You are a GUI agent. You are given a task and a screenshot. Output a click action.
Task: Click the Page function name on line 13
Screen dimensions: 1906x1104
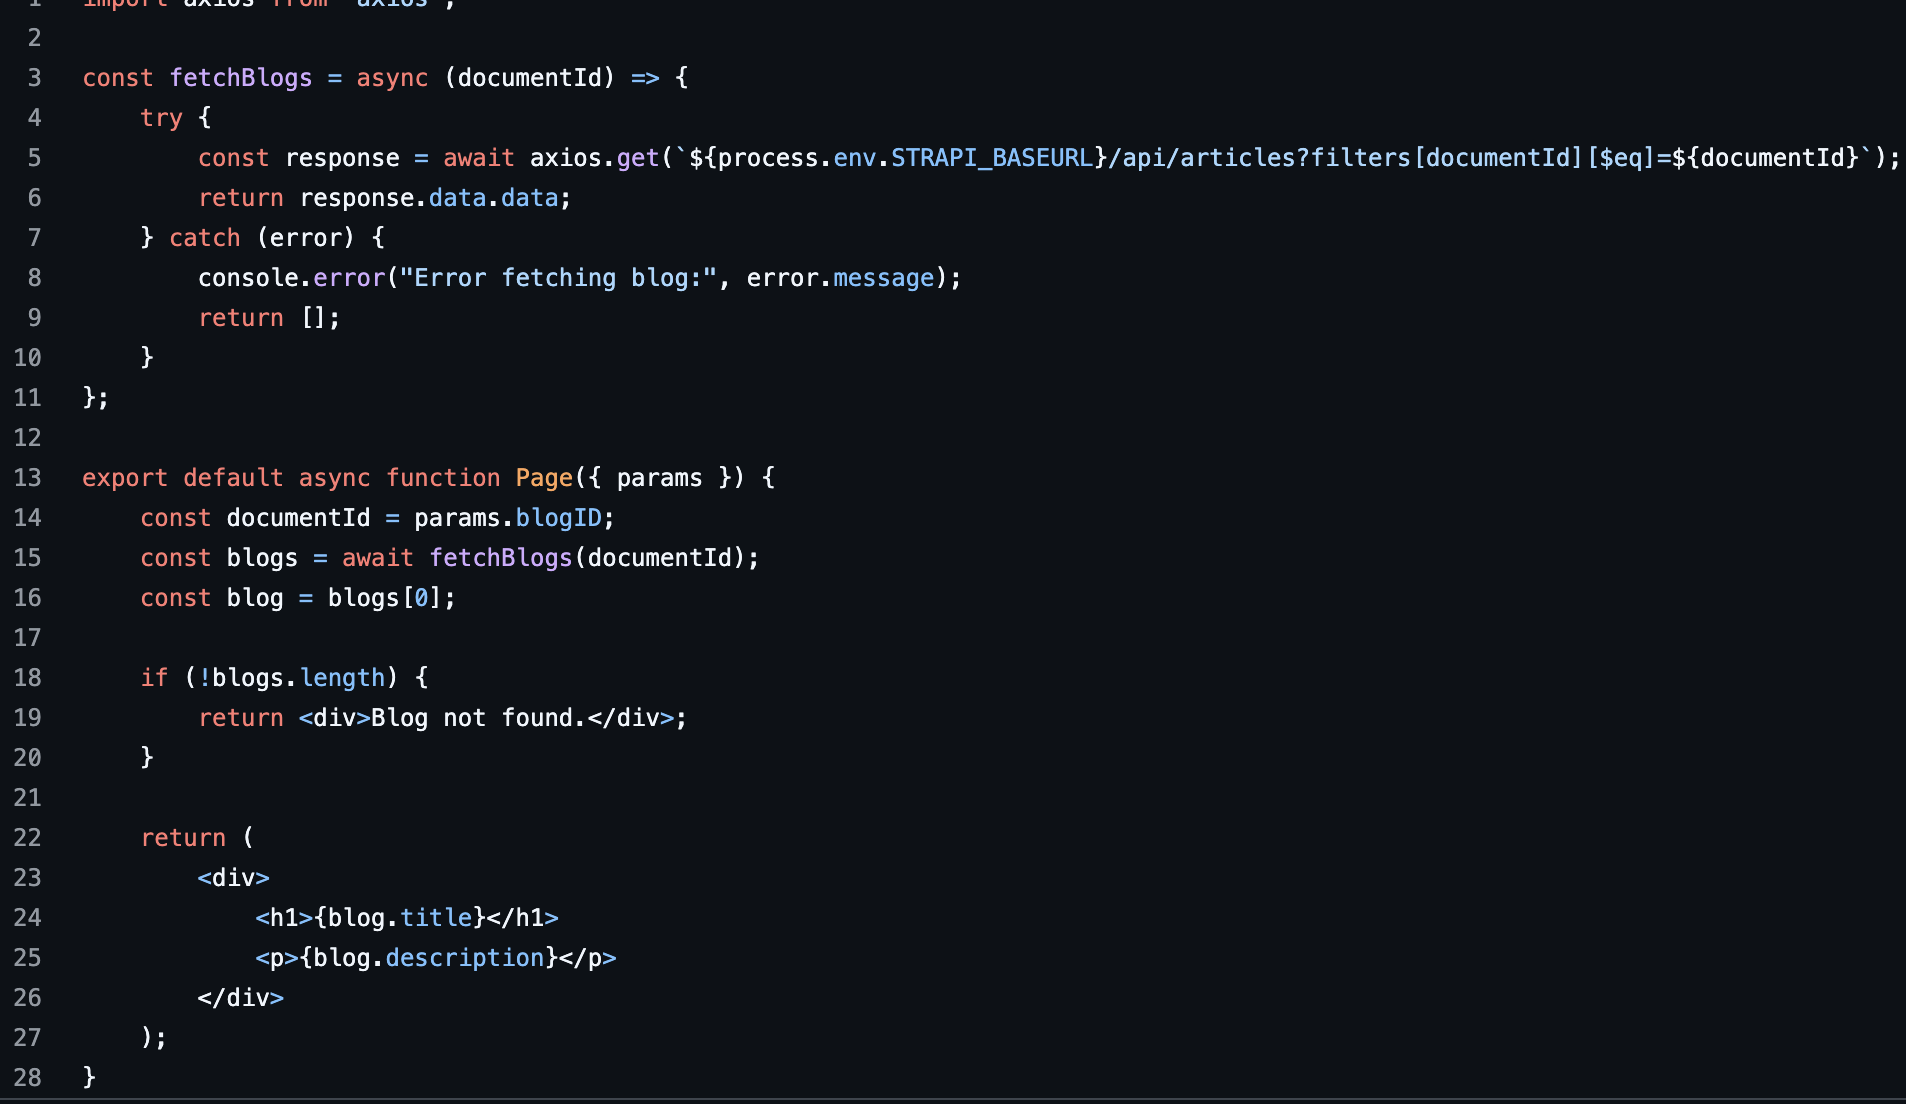pyautogui.click(x=544, y=478)
